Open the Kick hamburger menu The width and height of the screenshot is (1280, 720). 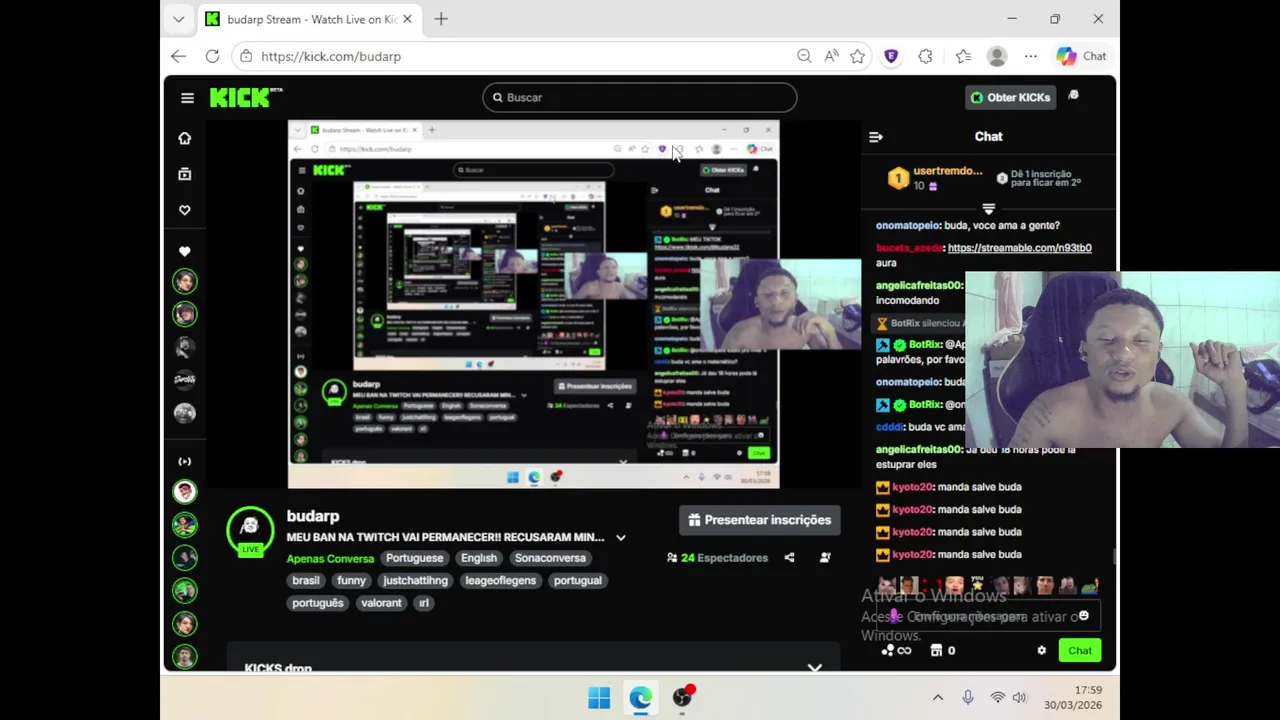coord(187,97)
